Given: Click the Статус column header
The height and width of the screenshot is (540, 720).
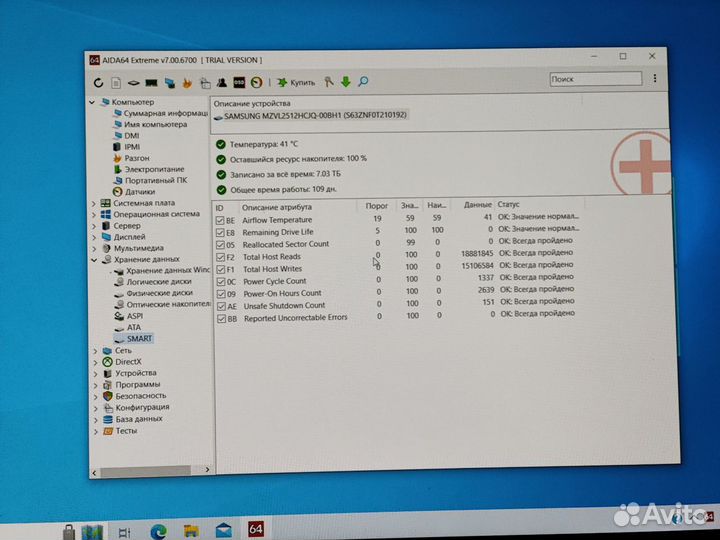Looking at the screenshot, I should [x=508, y=204].
